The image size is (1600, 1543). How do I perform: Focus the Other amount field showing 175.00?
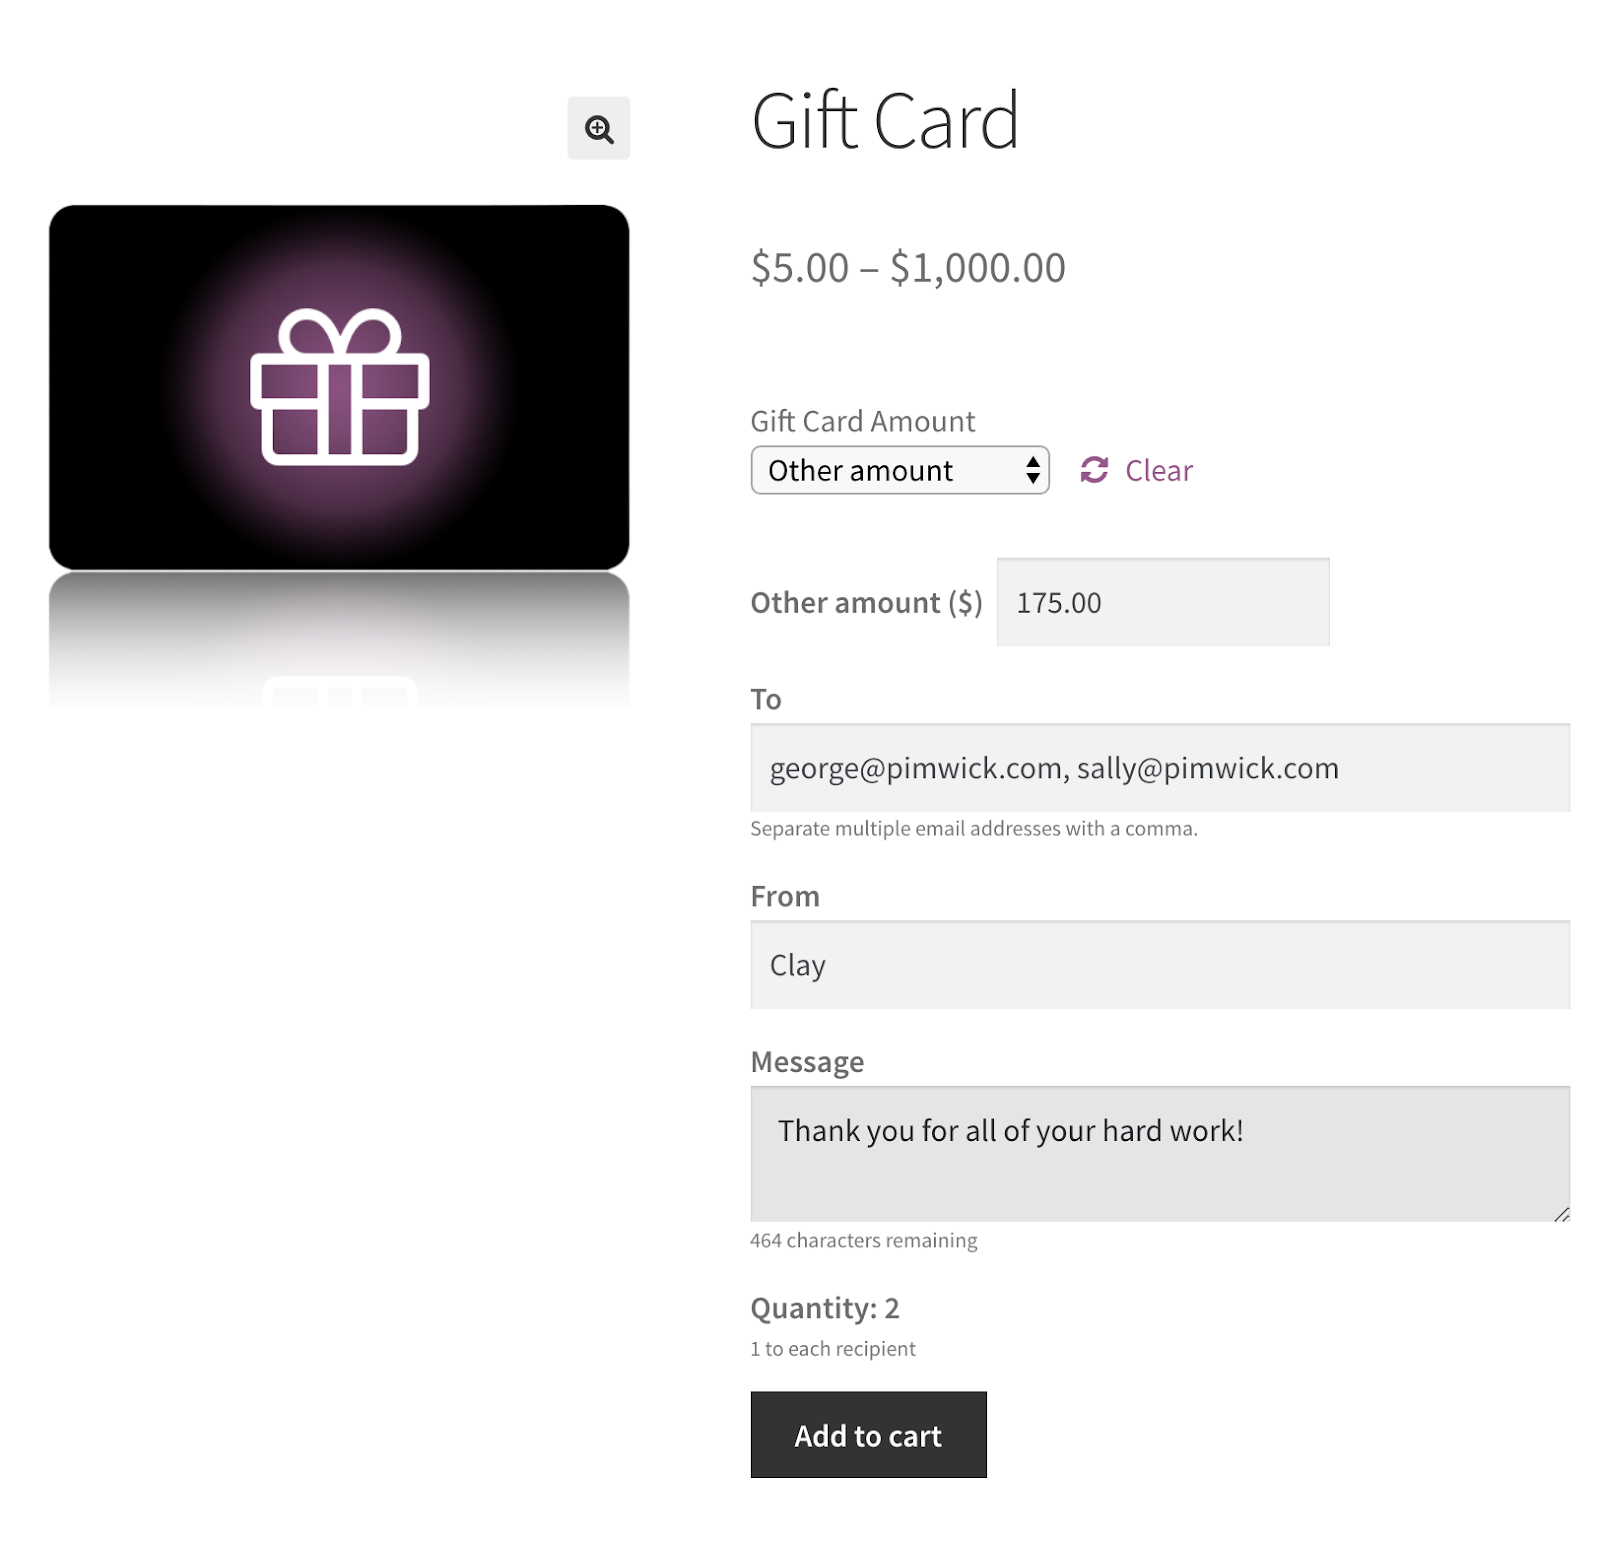pyautogui.click(x=1162, y=602)
